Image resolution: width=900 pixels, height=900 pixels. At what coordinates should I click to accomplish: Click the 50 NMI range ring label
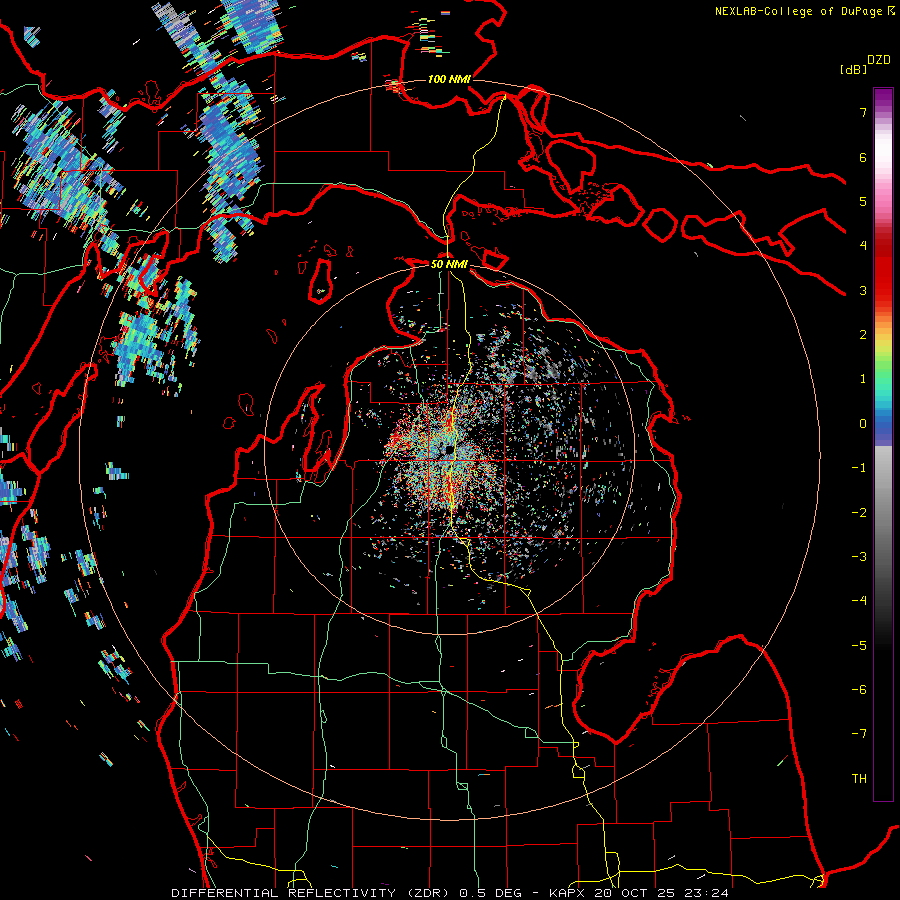pos(449,264)
